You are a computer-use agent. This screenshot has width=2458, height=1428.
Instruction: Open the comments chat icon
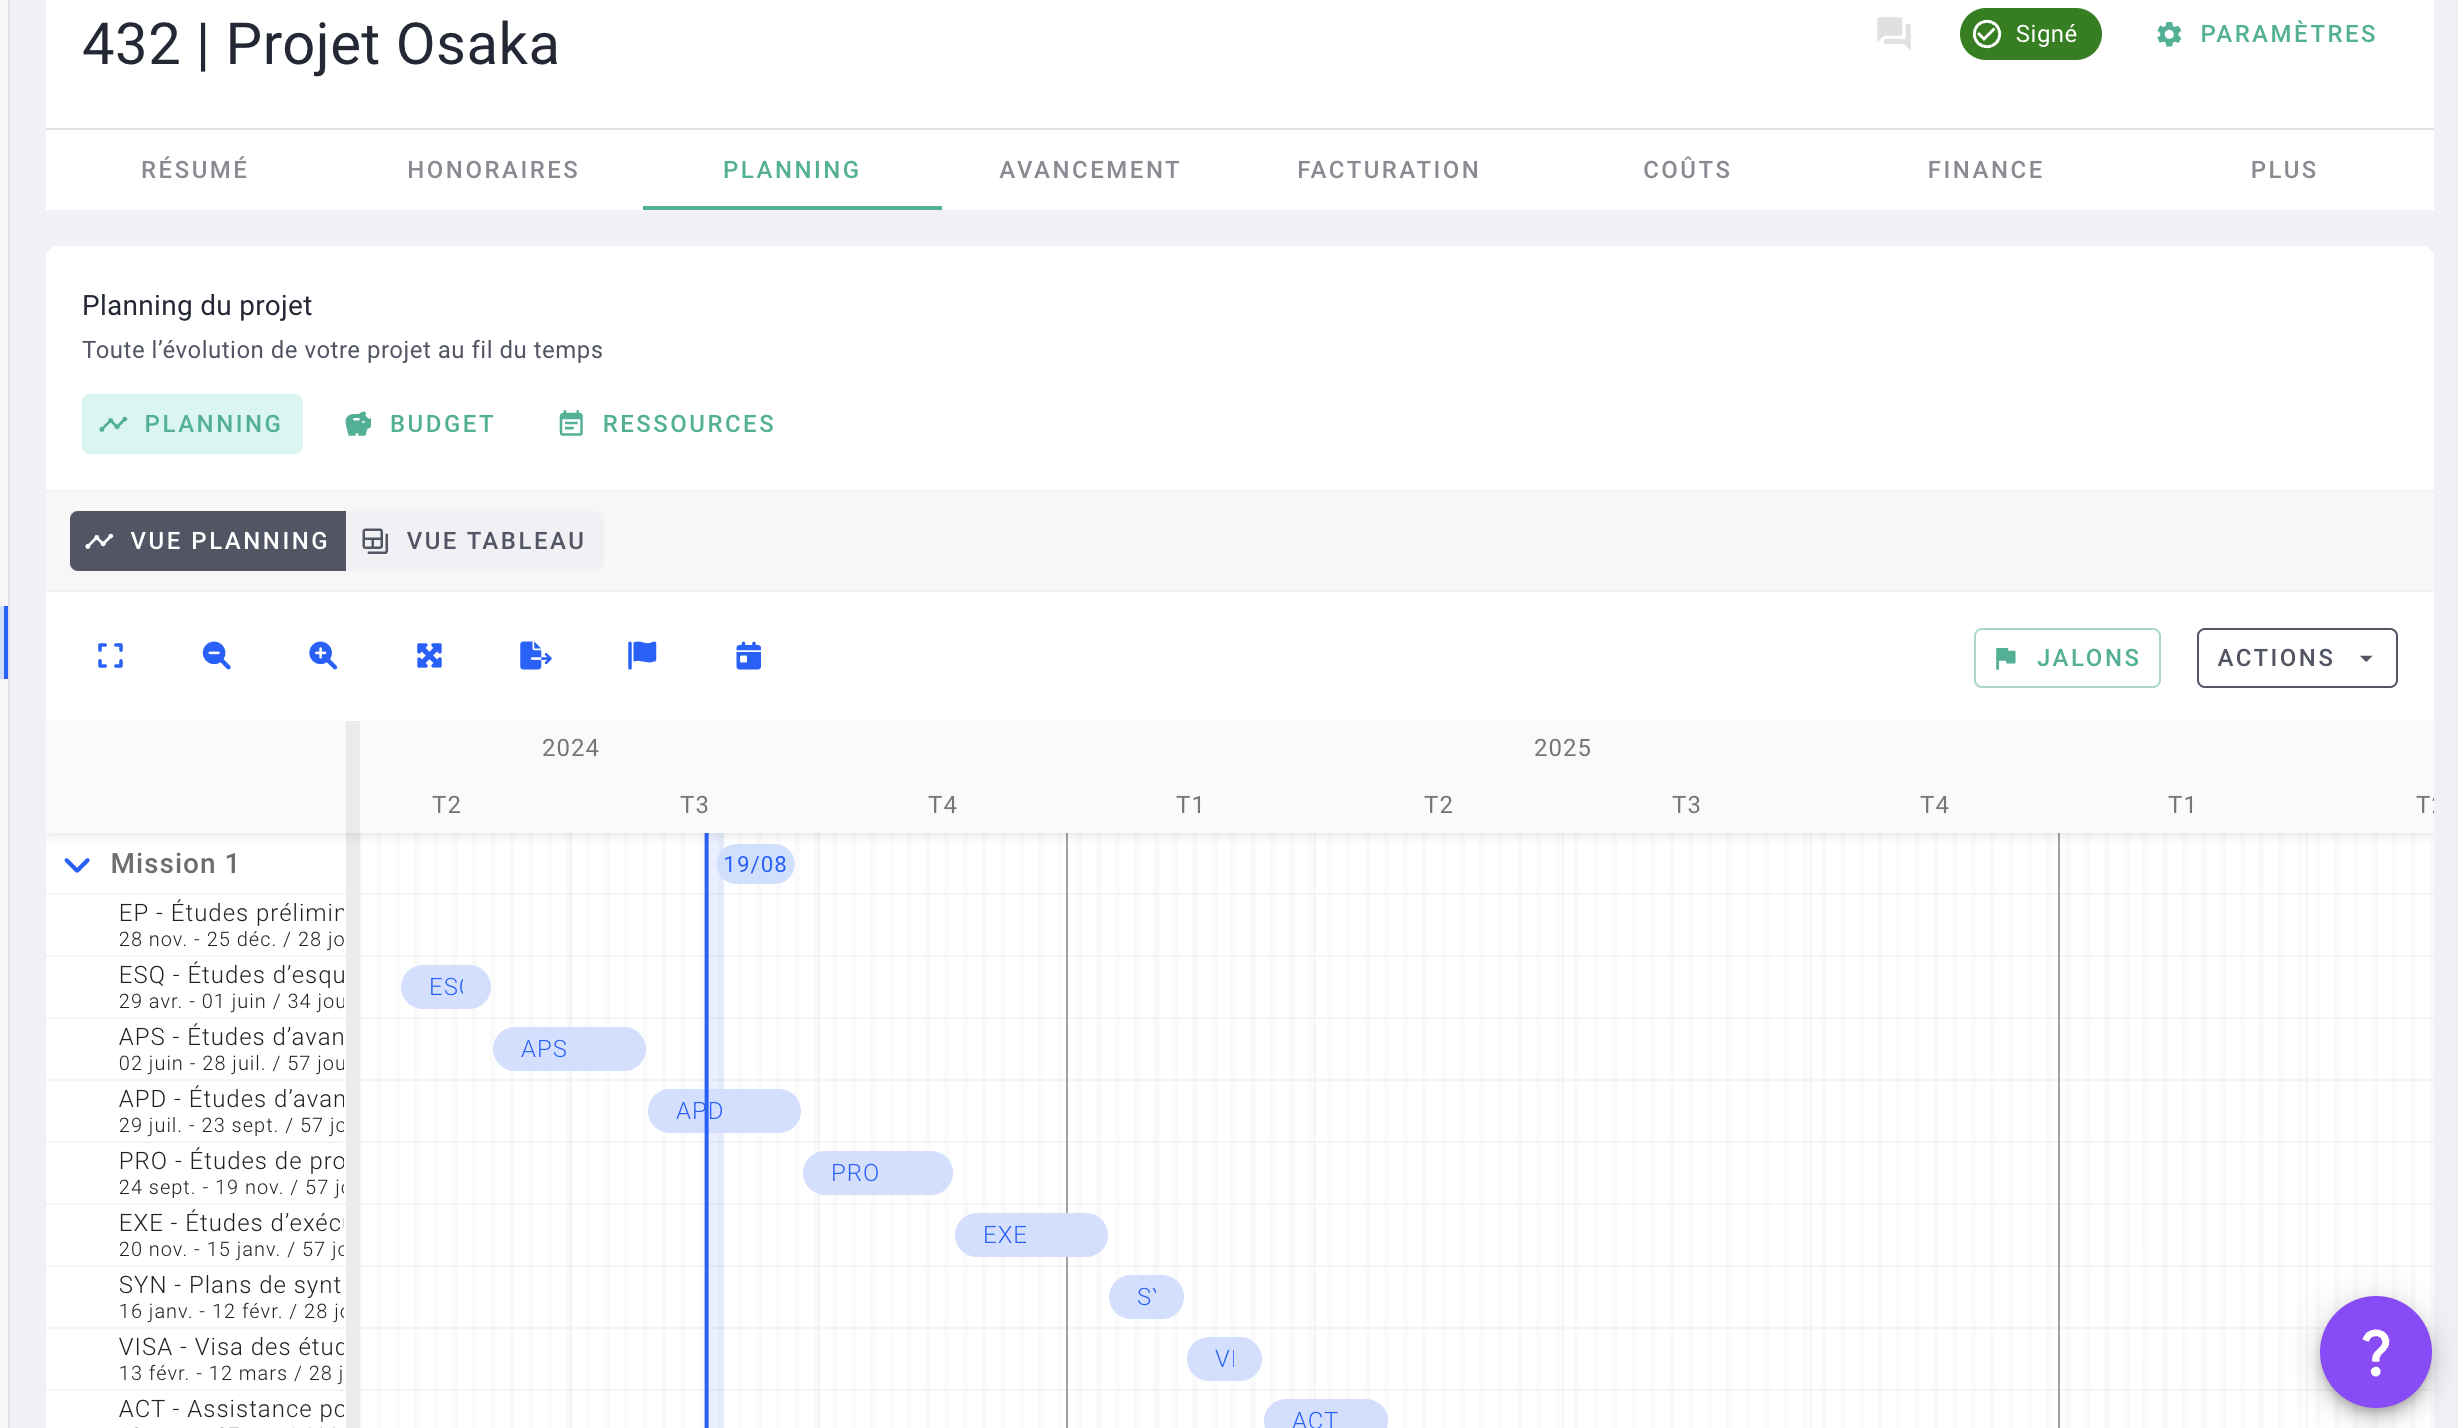pos(1893,34)
